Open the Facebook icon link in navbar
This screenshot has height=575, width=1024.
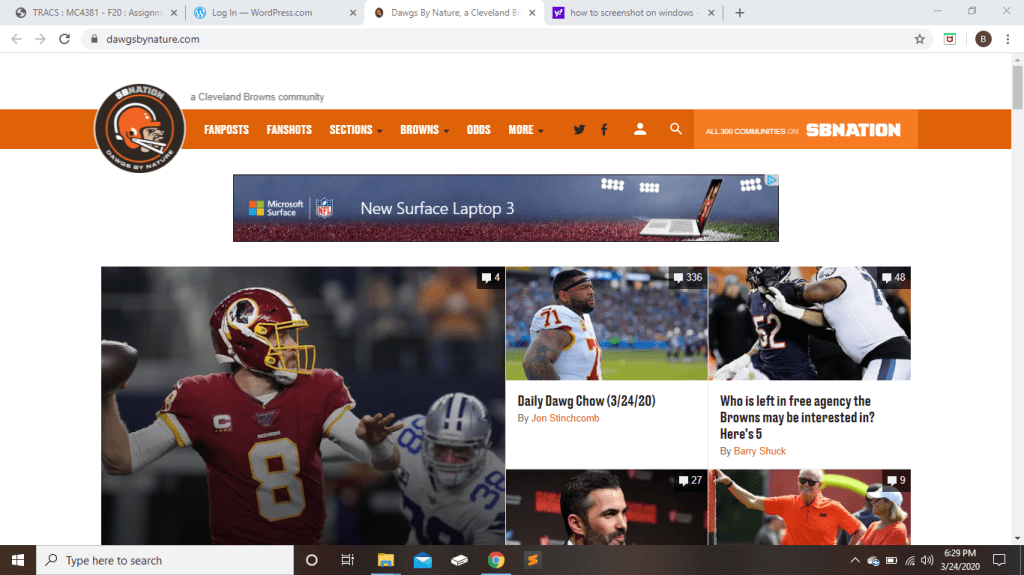tap(604, 130)
